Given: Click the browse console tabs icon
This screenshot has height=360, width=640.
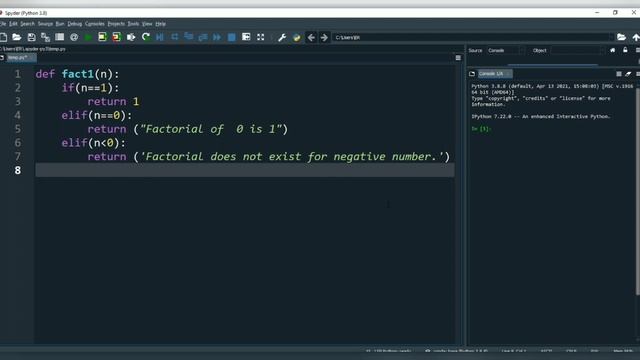Looking at the screenshot, I should 472,74.
